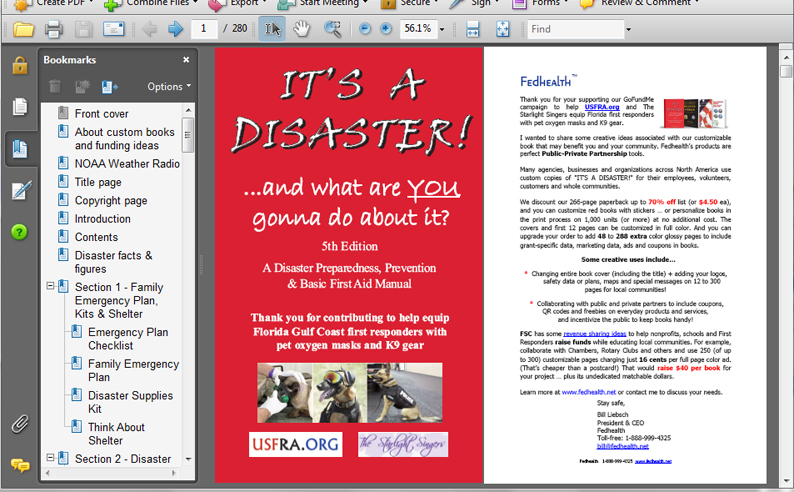Viewport: 794px width, 492px height.
Task: Click into the Find search box
Action: pos(576,29)
